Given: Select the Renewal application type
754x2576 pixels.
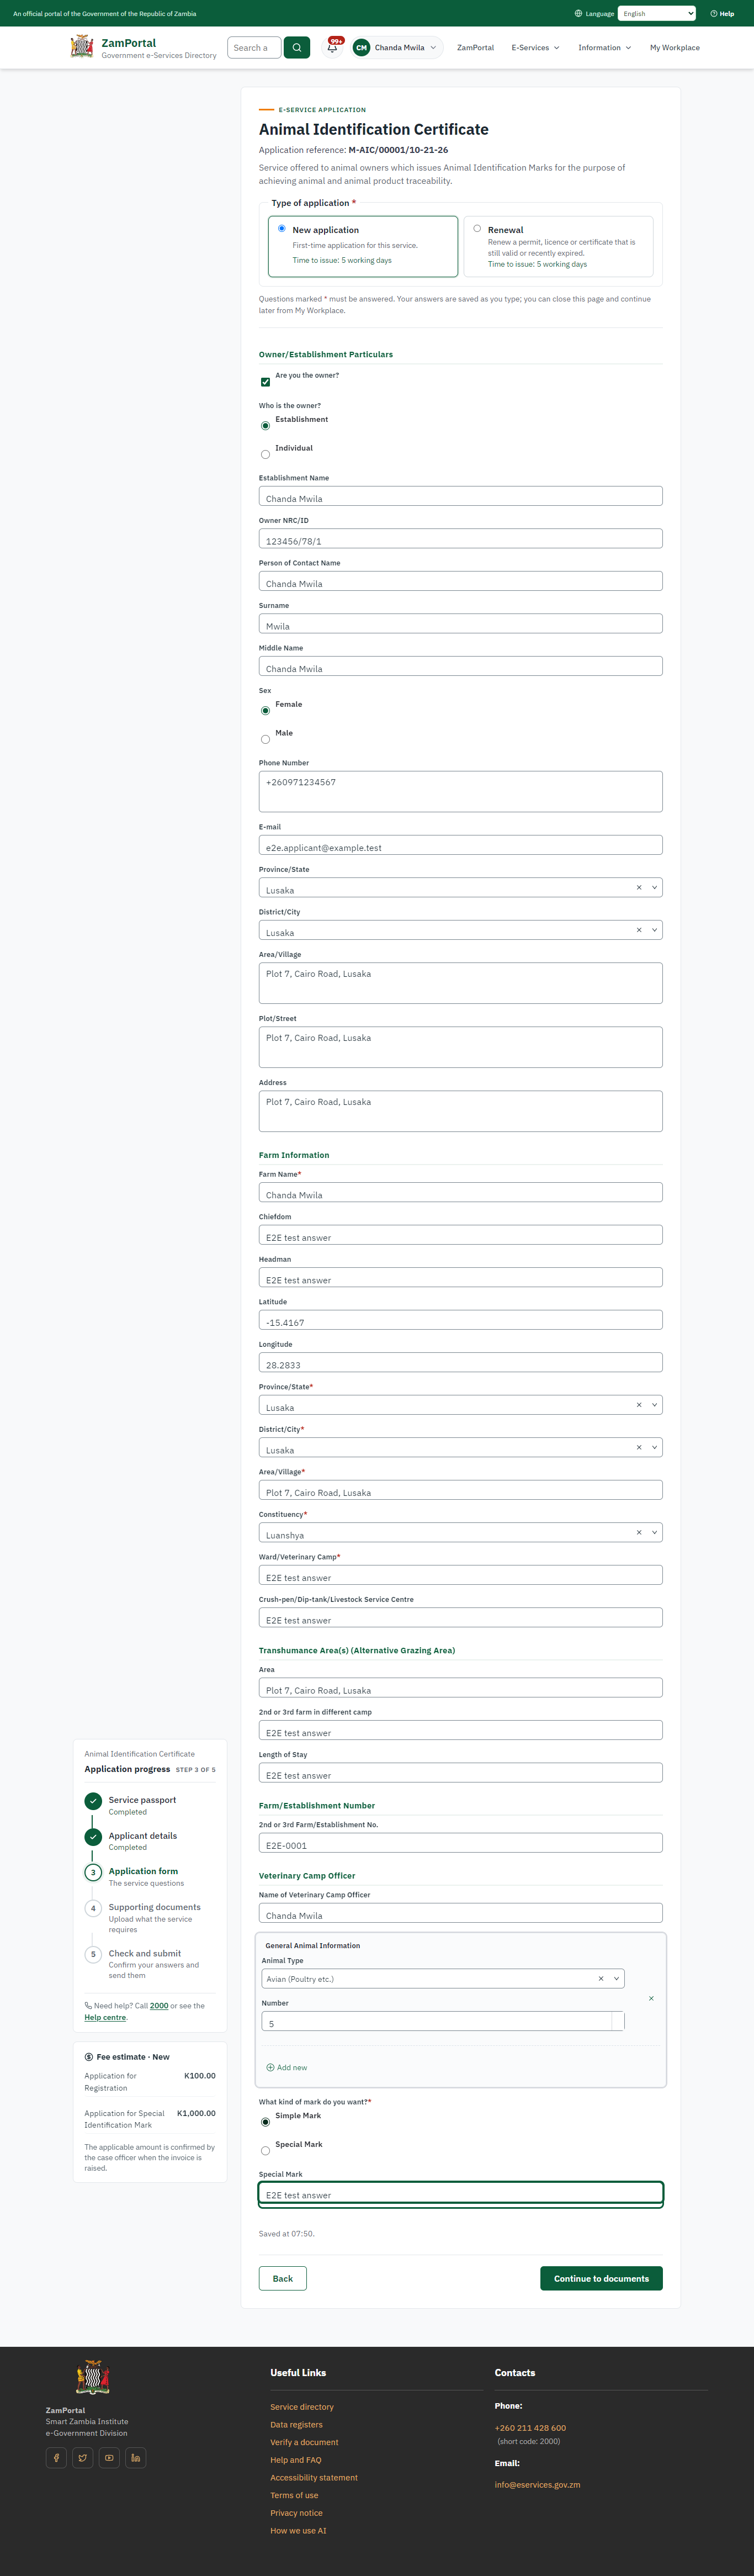Looking at the screenshot, I should pyautogui.click(x=477, y=228).
